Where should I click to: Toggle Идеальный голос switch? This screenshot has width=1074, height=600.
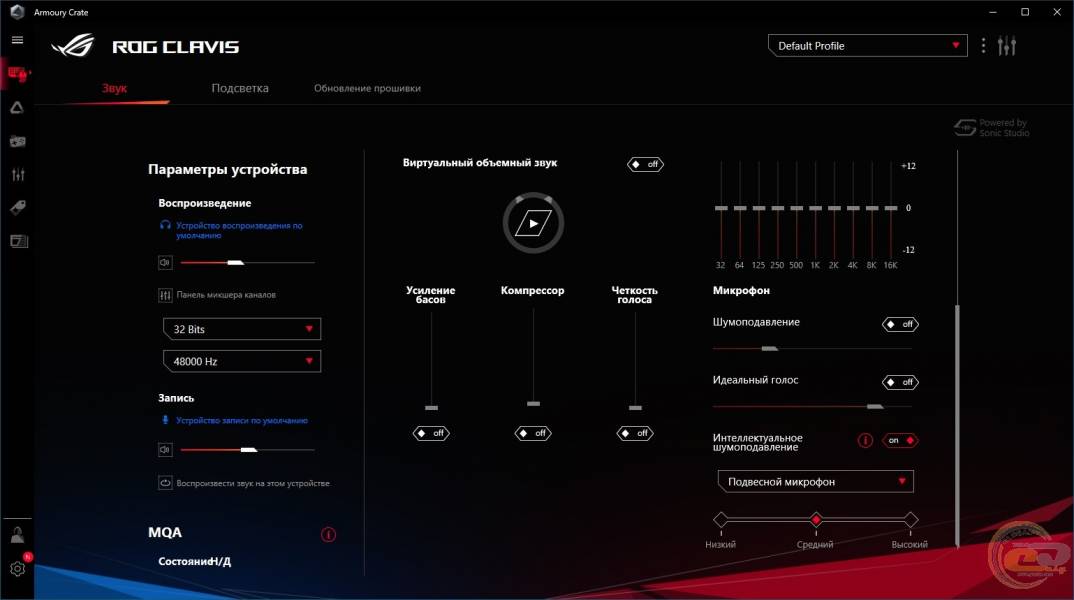point(900,382)
